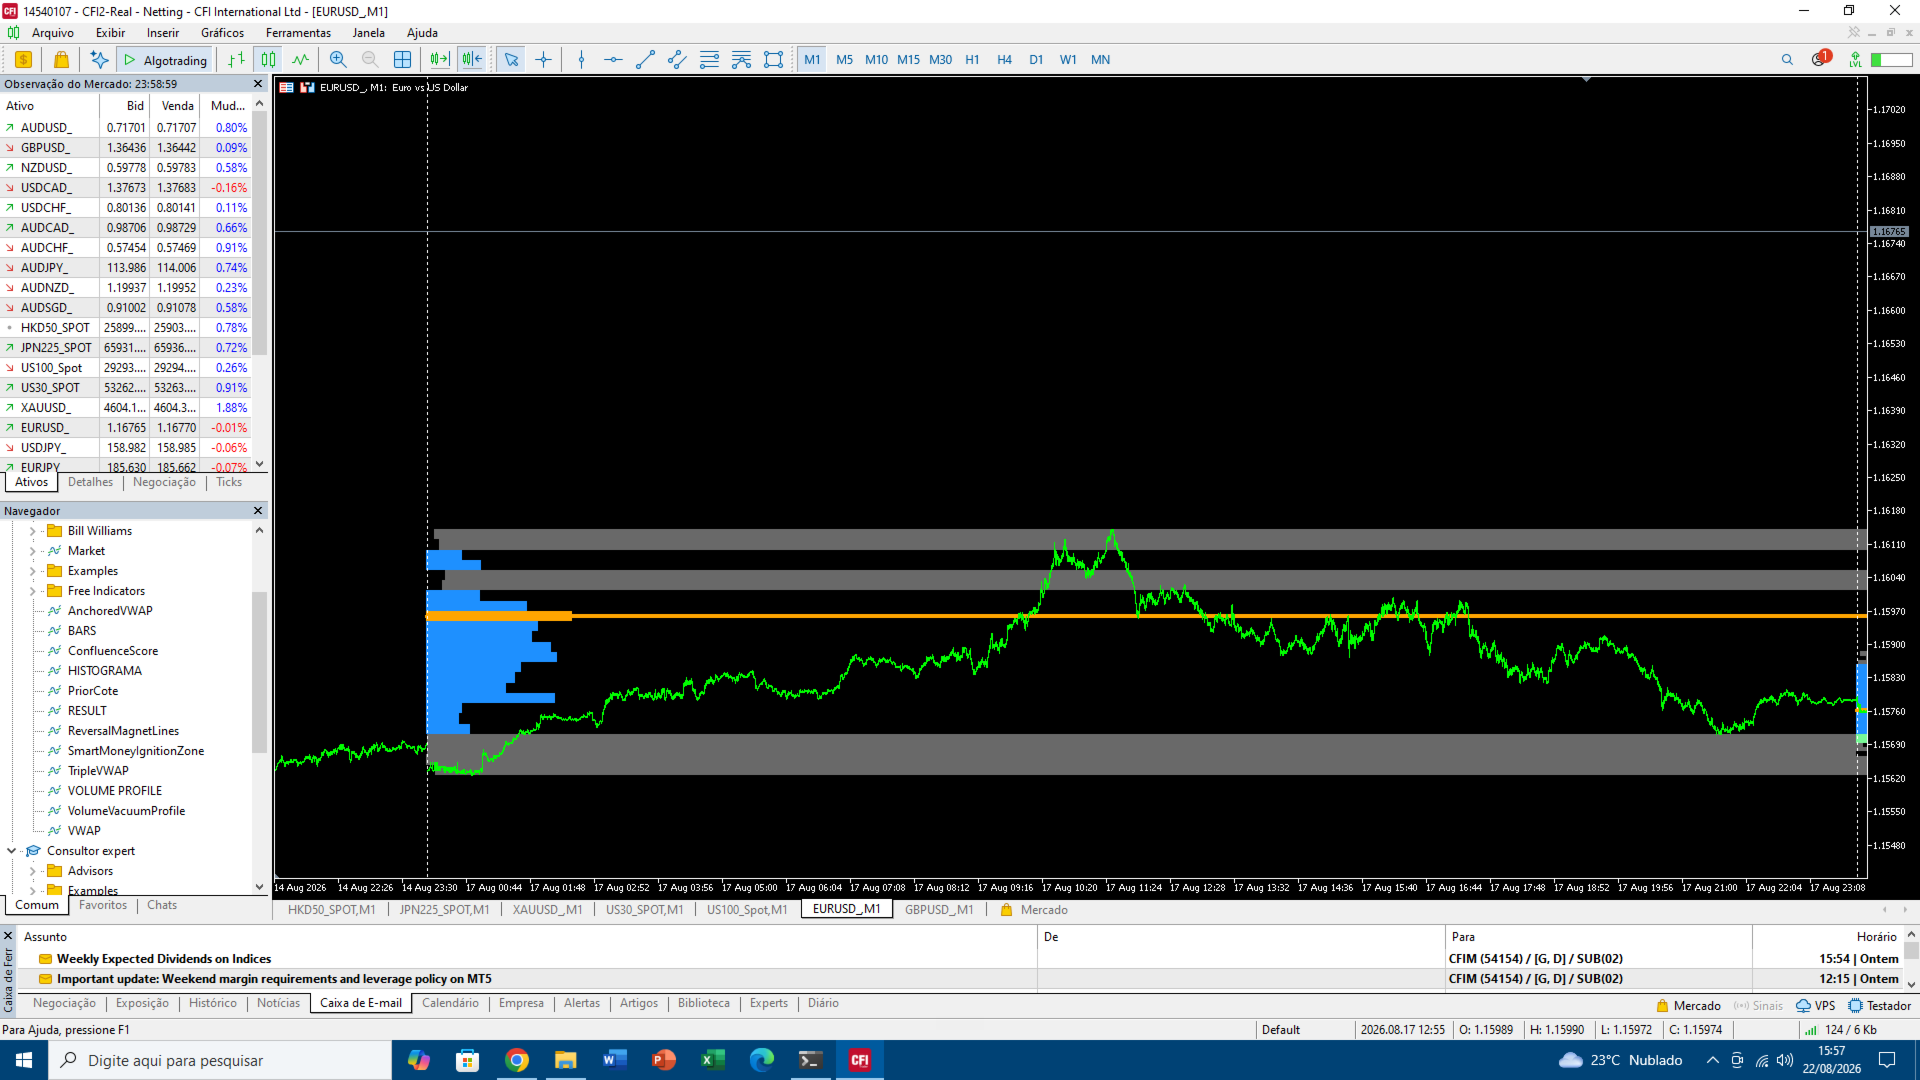Switch to the GBPUSD_,M1 chart tab
This screenshot has height=1080, width=1920.
pos(939,910)
